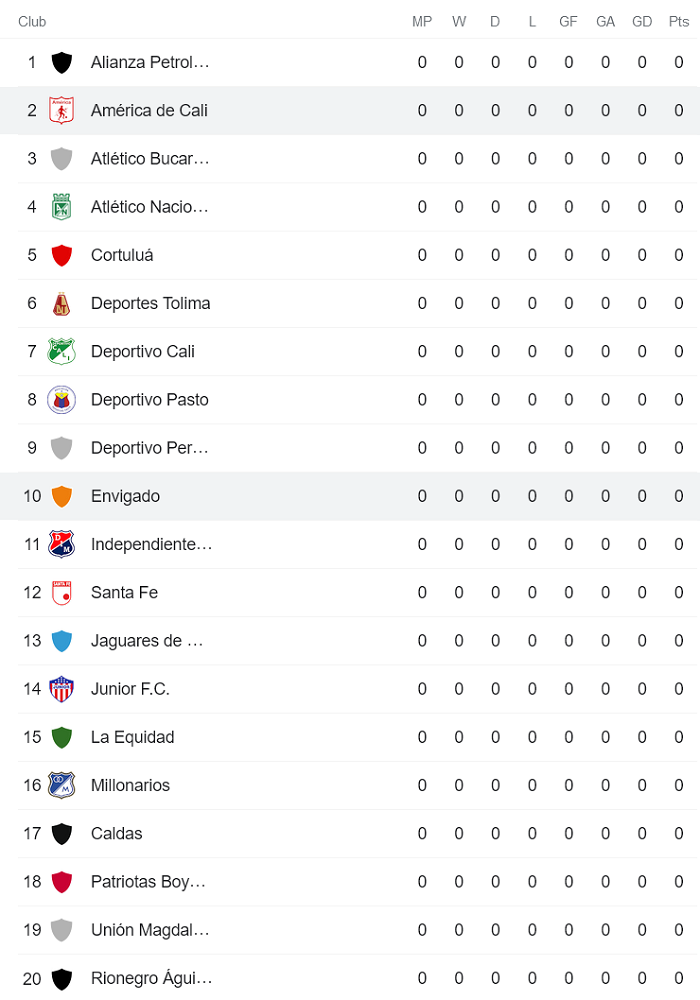Open the Caldas team entry
The image size is (700, 1000).
coord(116,833)
